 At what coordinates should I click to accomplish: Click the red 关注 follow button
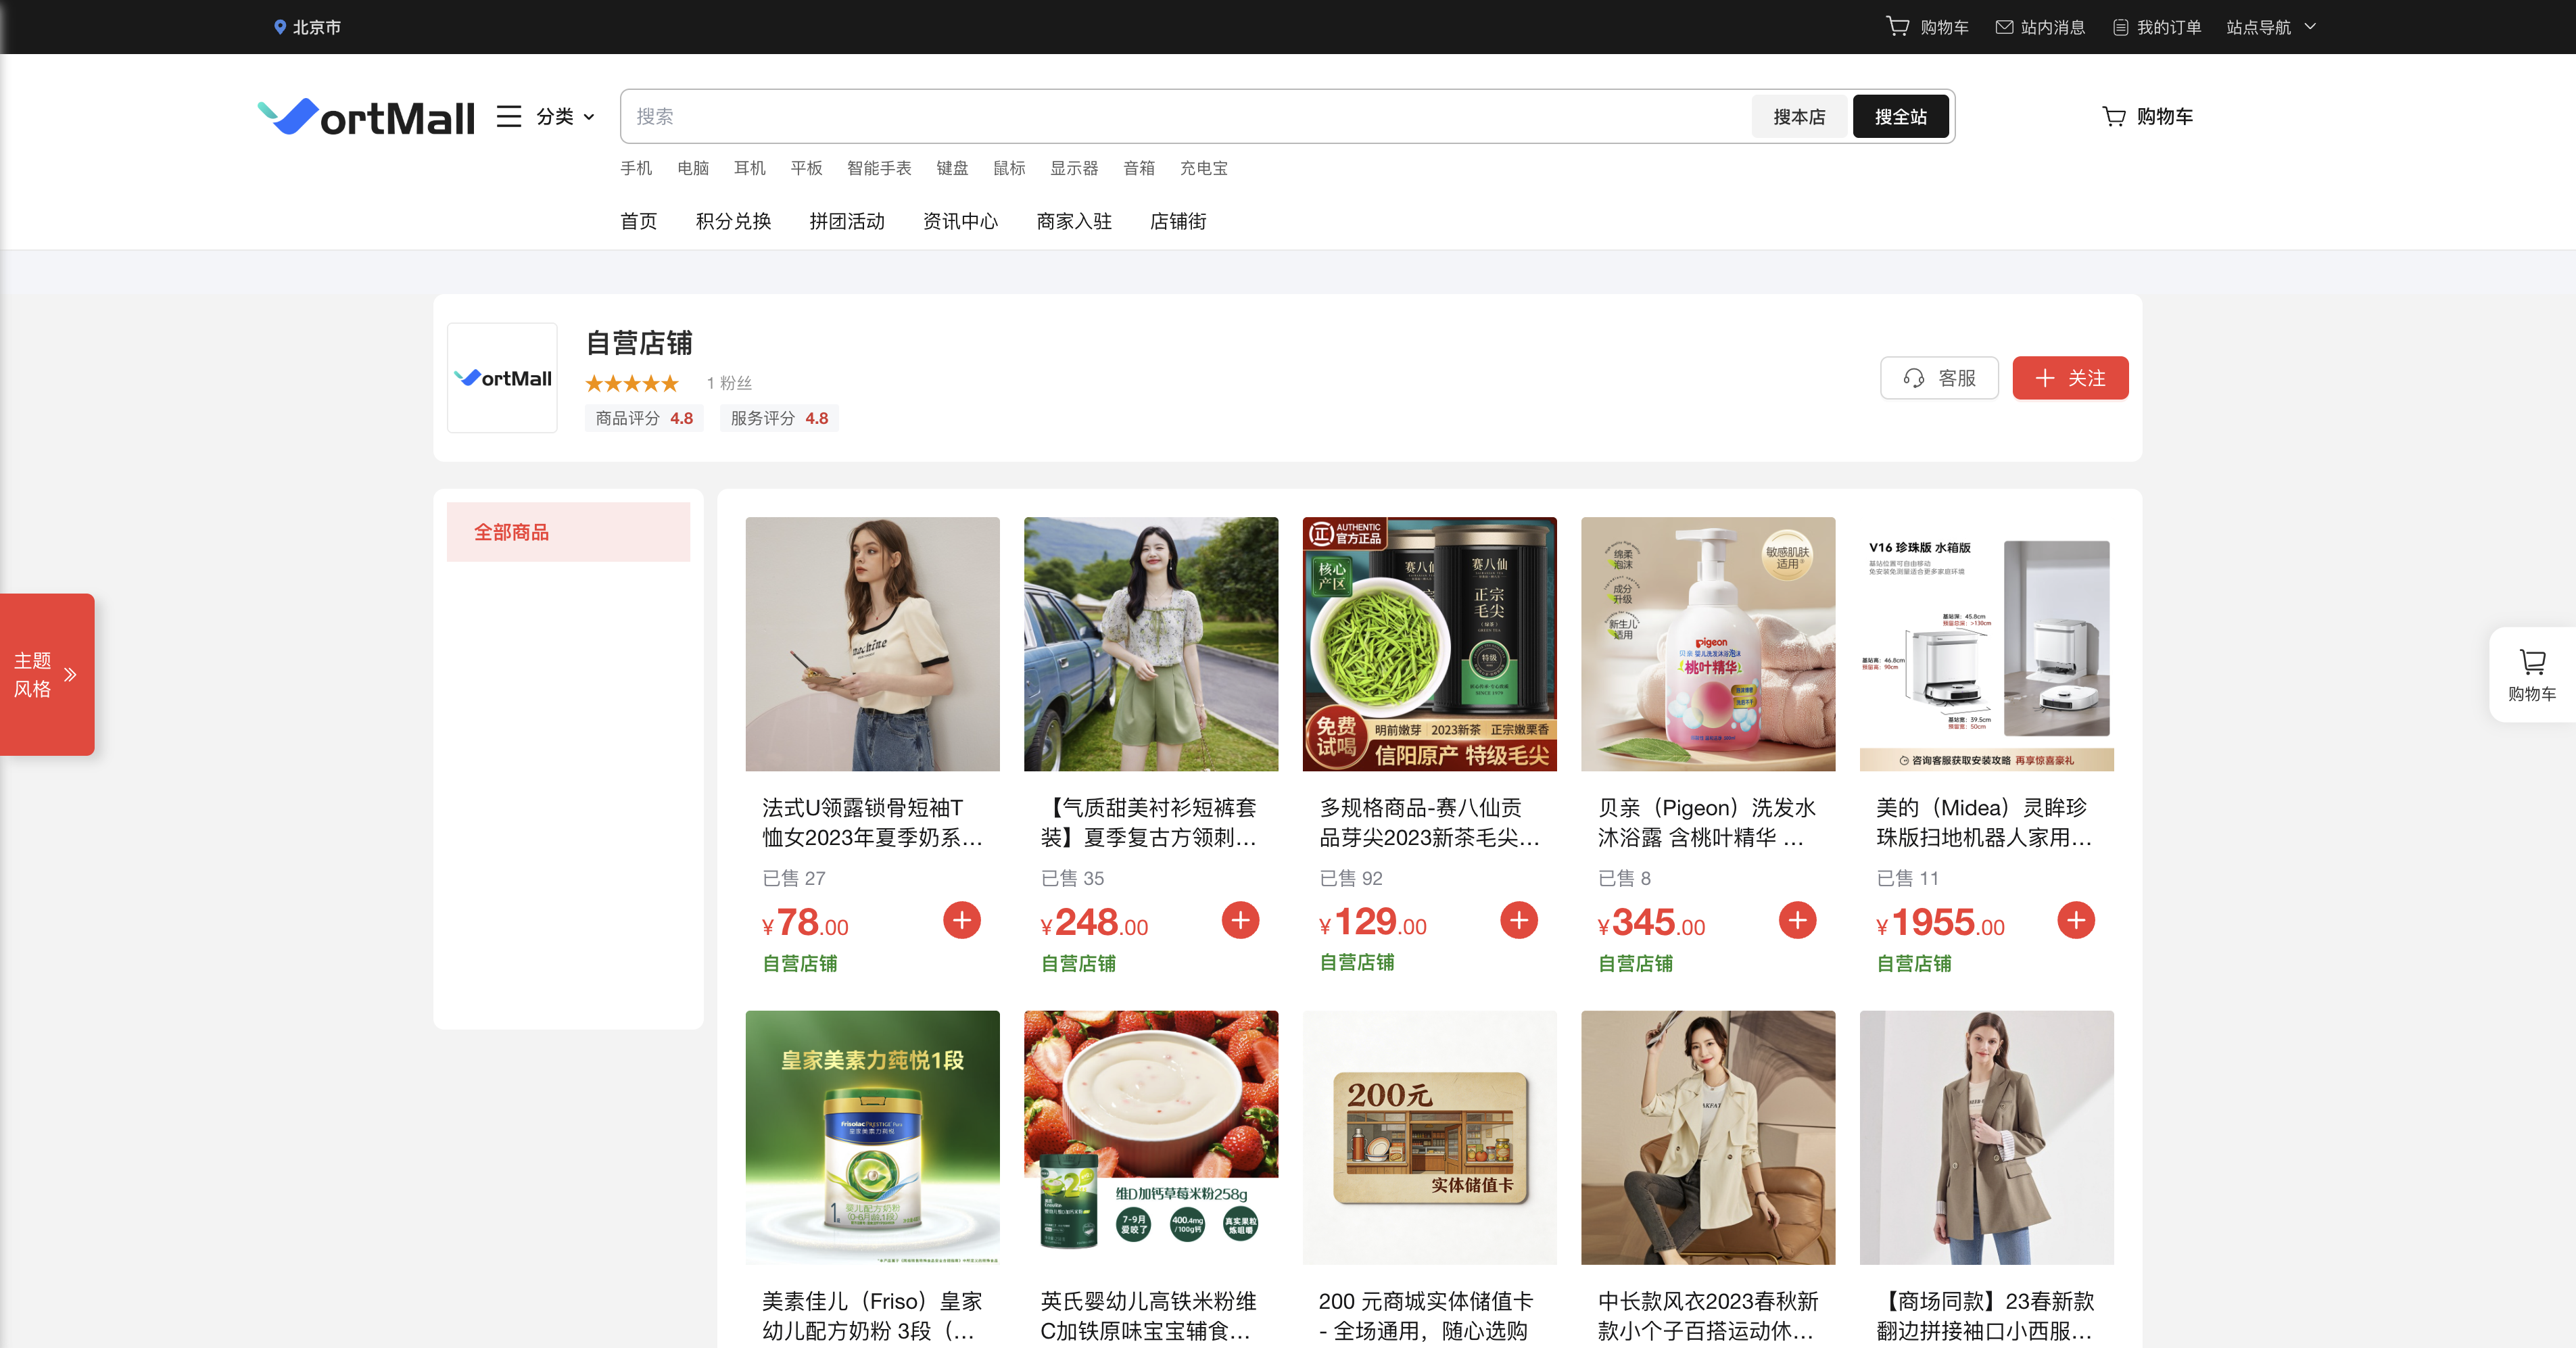click(2070, 378)
